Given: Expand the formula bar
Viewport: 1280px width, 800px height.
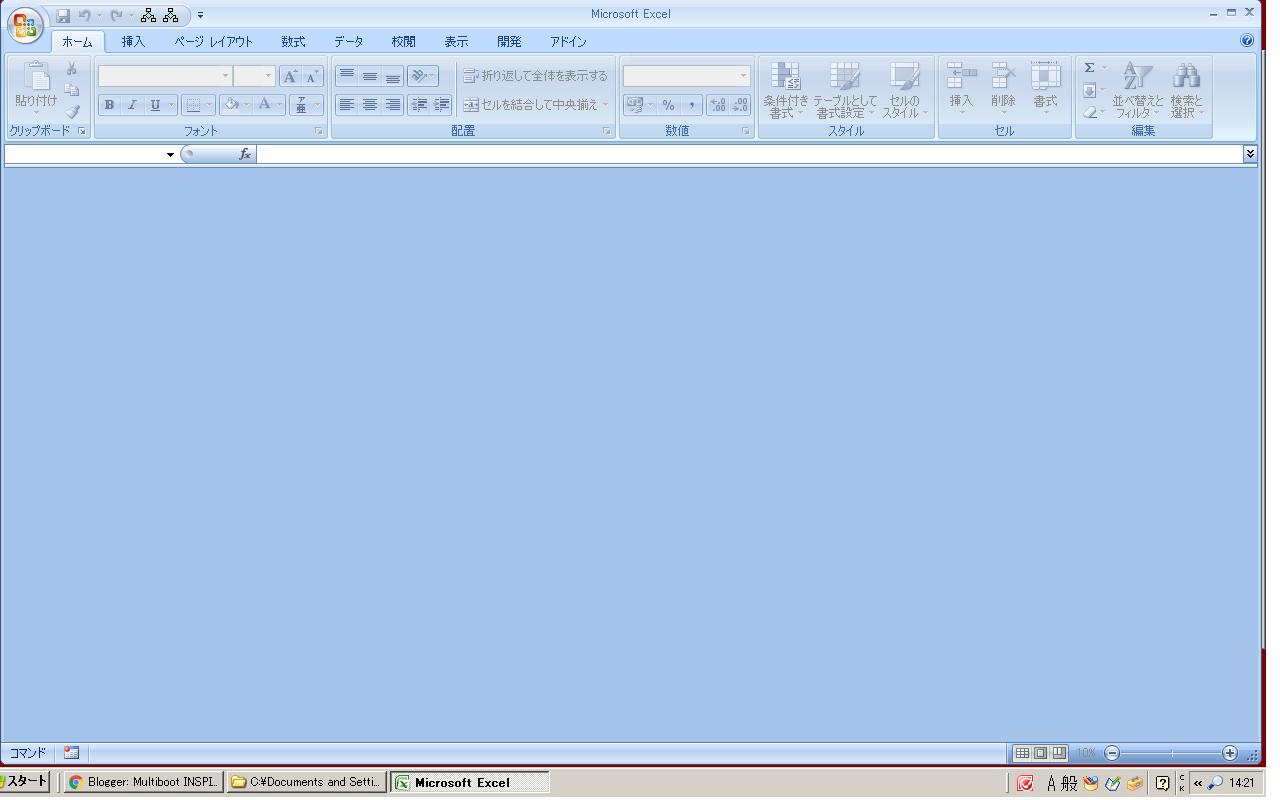Looking at the screenshot, I should click(1250, 153).
